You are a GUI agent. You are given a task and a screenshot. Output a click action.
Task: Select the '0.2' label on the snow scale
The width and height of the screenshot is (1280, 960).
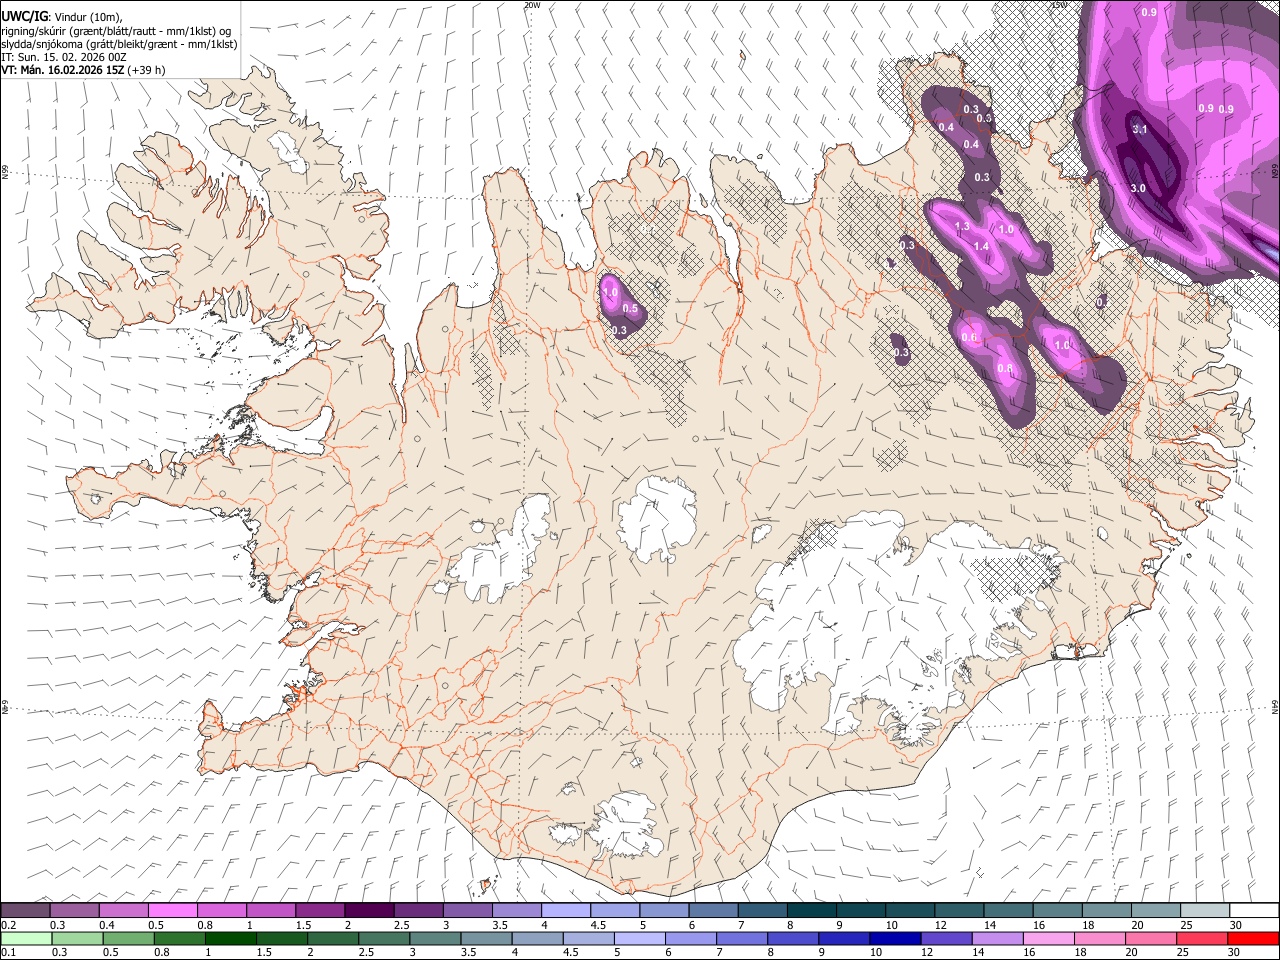pos(8,925)
